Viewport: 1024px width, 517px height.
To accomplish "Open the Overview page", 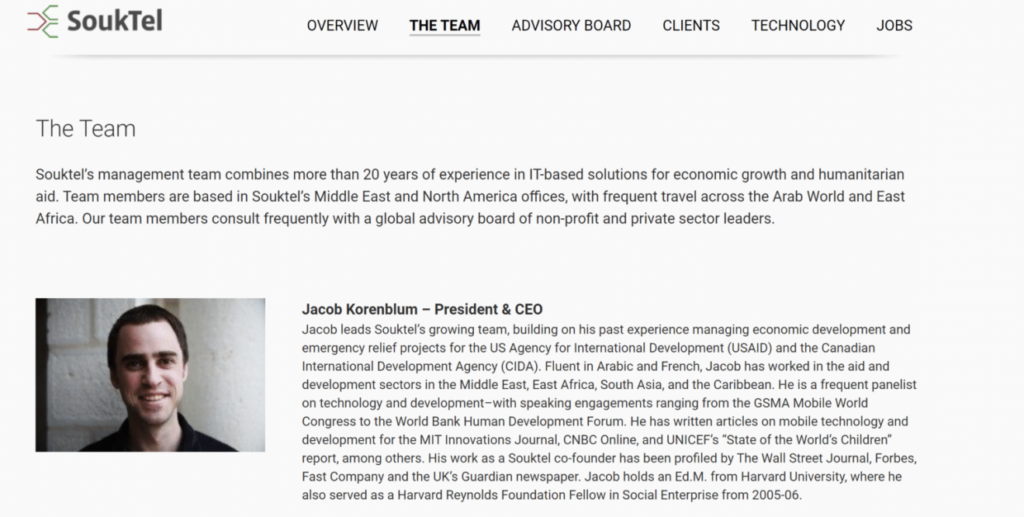I will pos(342,25).
